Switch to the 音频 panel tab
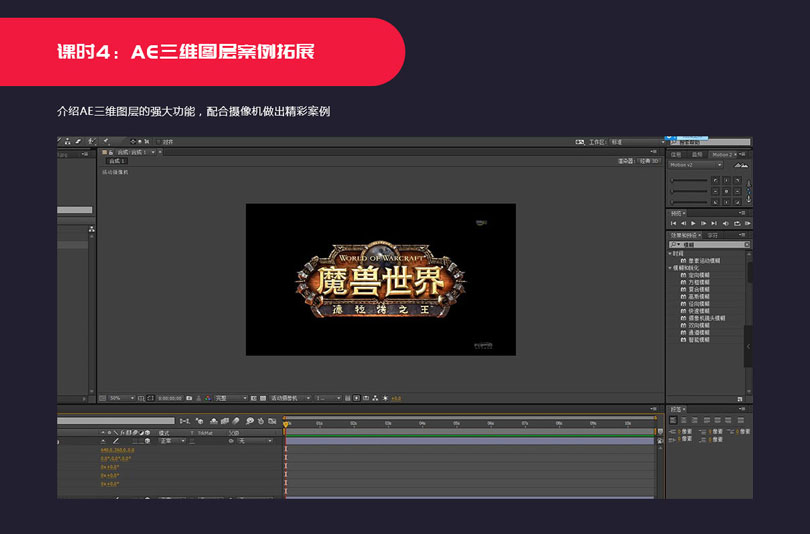 (697, 154)
